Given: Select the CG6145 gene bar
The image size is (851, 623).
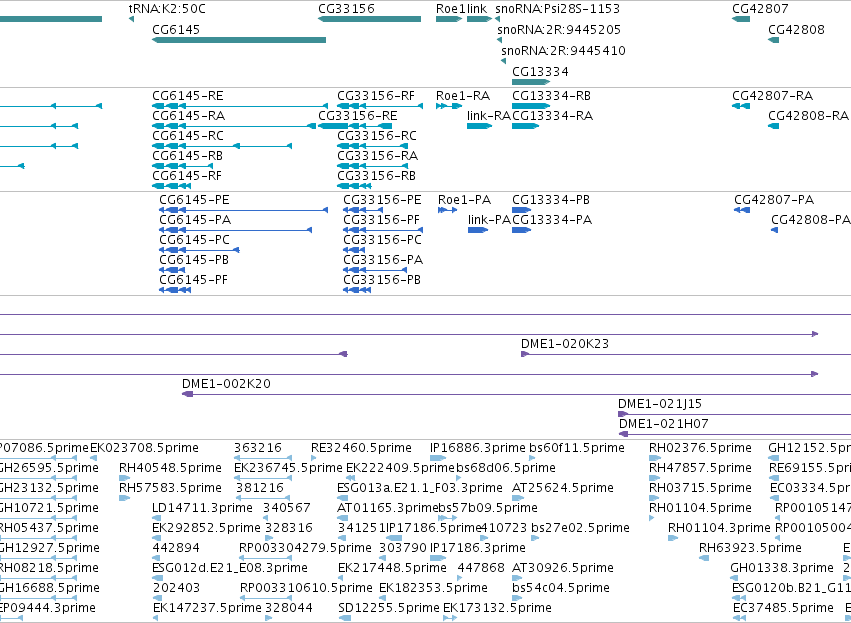Looking at the screenshot, I should 239,40.
